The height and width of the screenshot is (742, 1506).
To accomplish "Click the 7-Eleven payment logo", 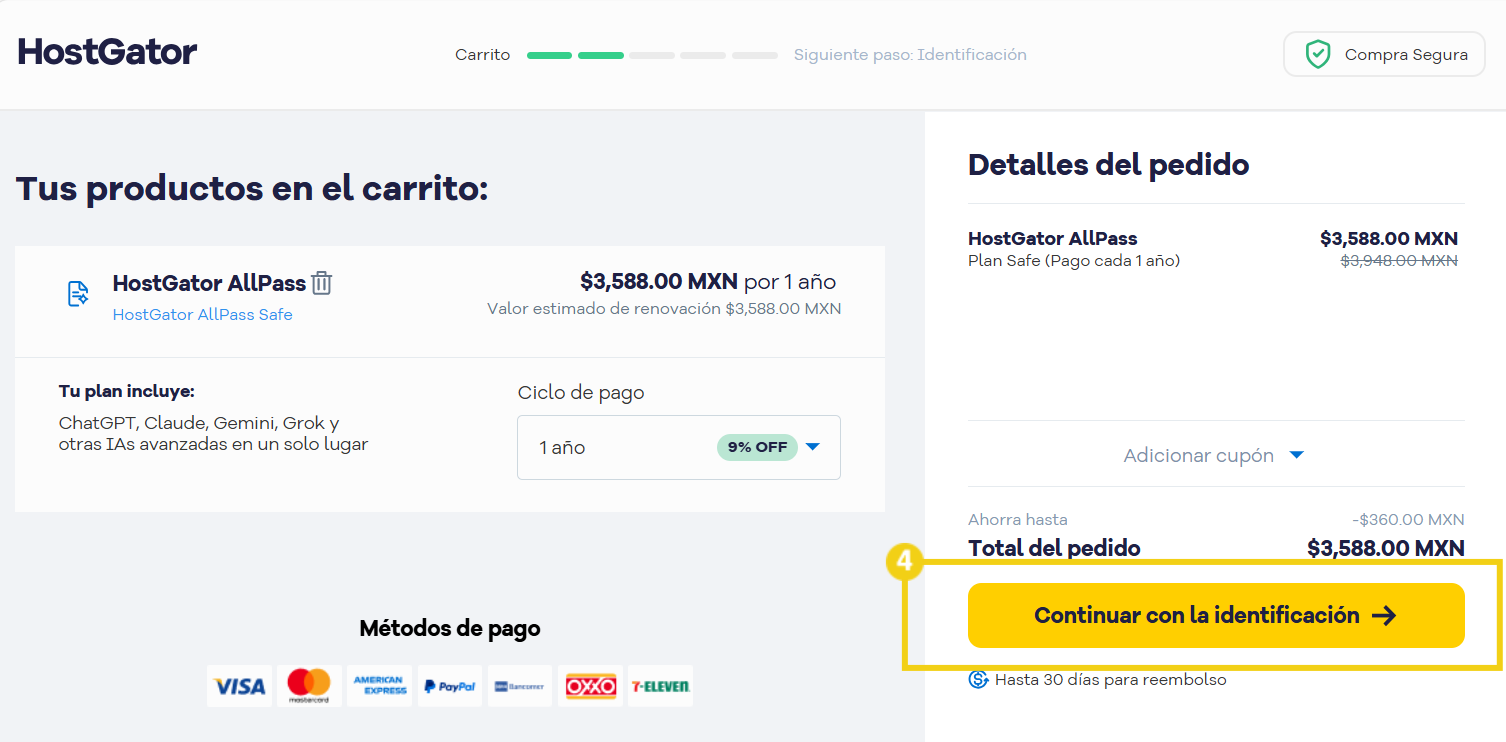I will (660, 686).
